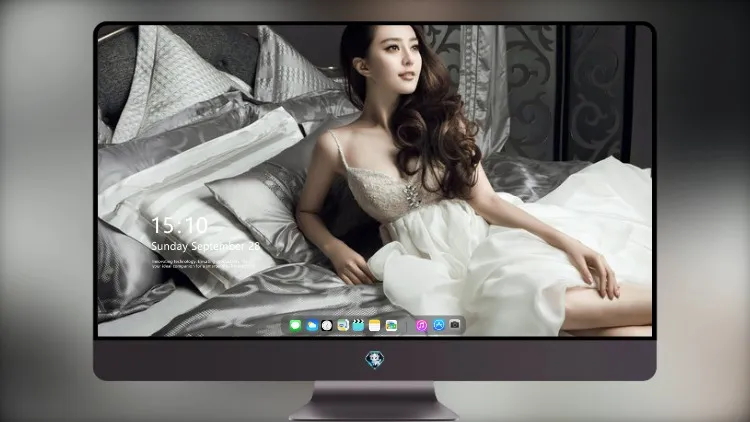Click the Maps-style icon beside Clock
Screen dimensions: 750x422
[x=343, y=325]
